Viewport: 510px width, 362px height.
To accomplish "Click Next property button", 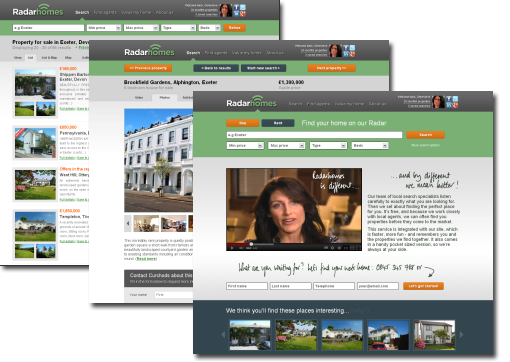I will coord(331,68).
